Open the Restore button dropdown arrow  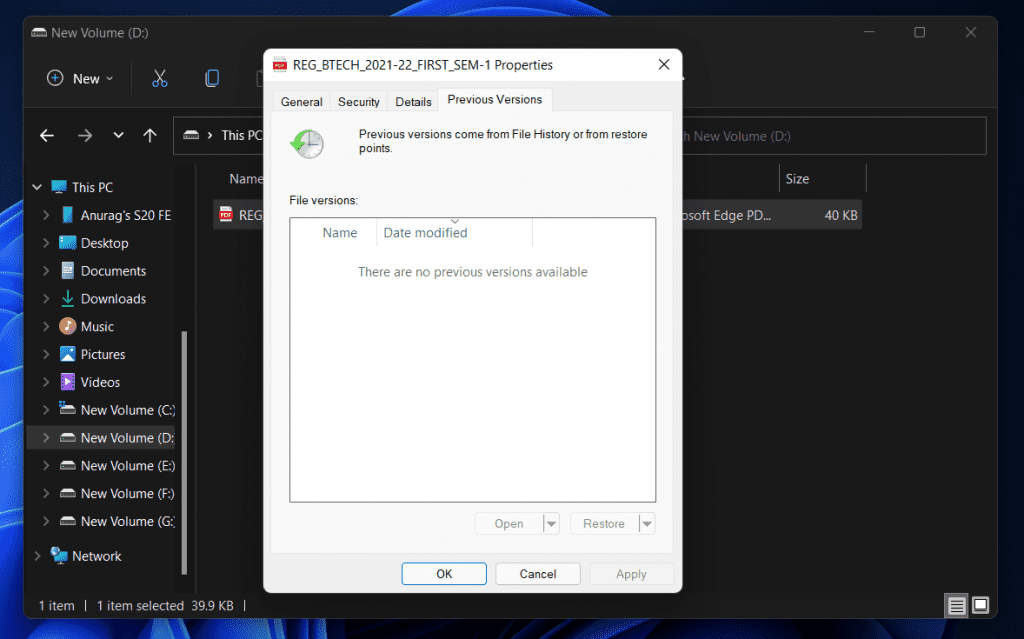[647, 523]
